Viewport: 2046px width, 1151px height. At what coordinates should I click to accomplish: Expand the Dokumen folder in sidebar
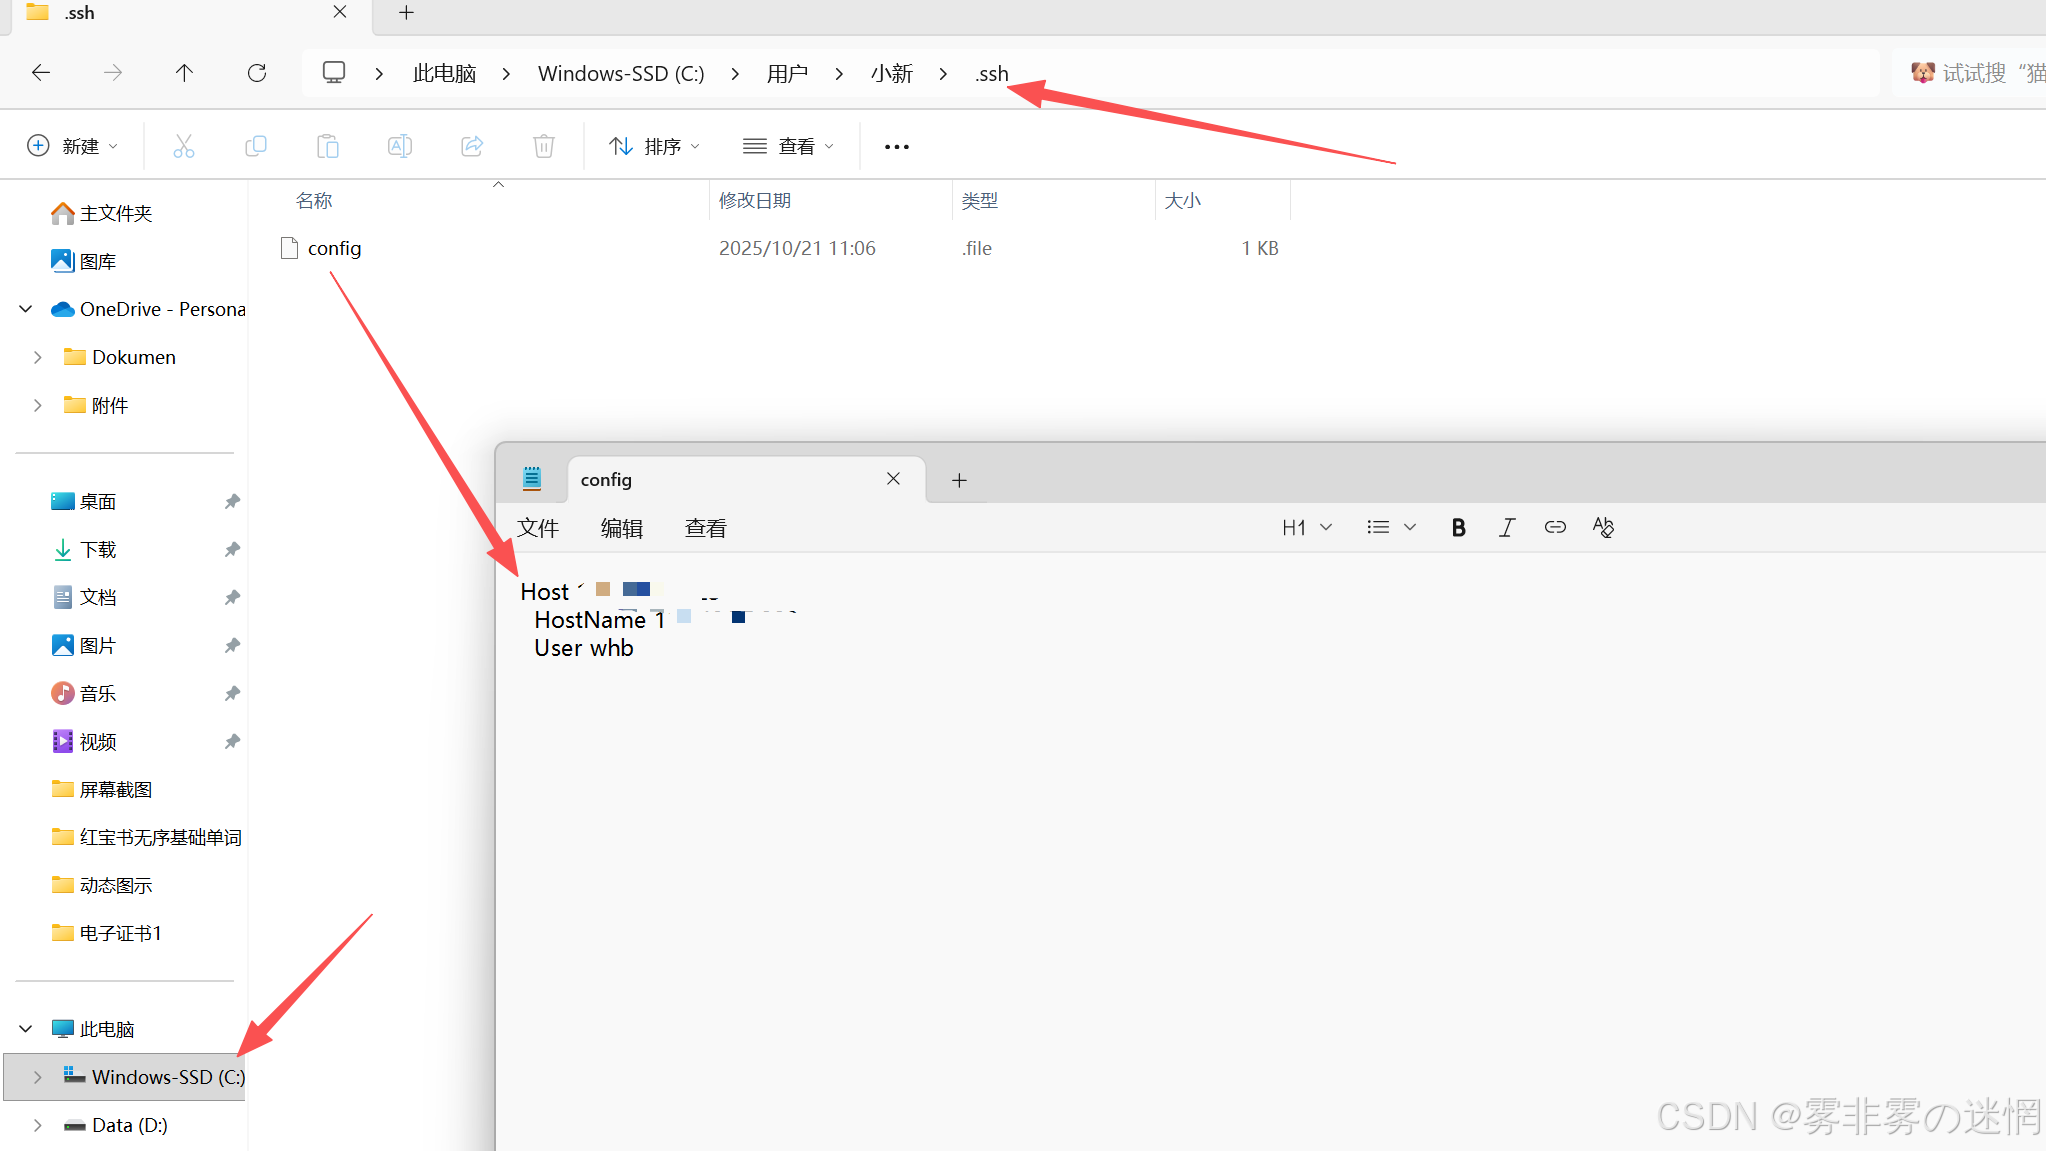38,357
